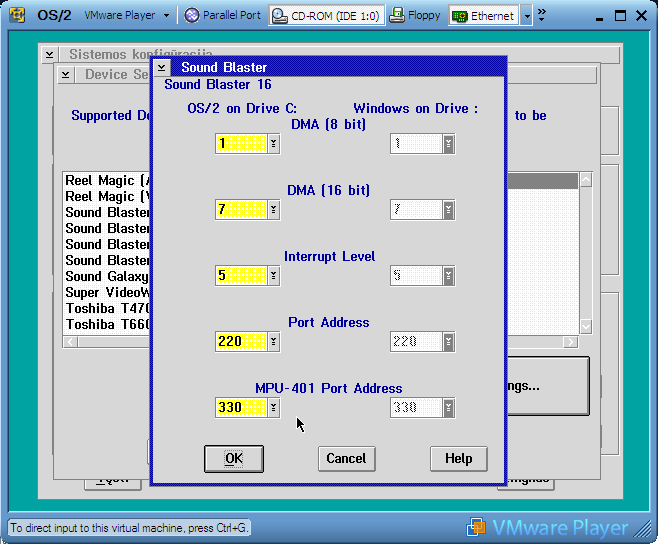Click the VMware Player logo in status bar

click(548, 528)
